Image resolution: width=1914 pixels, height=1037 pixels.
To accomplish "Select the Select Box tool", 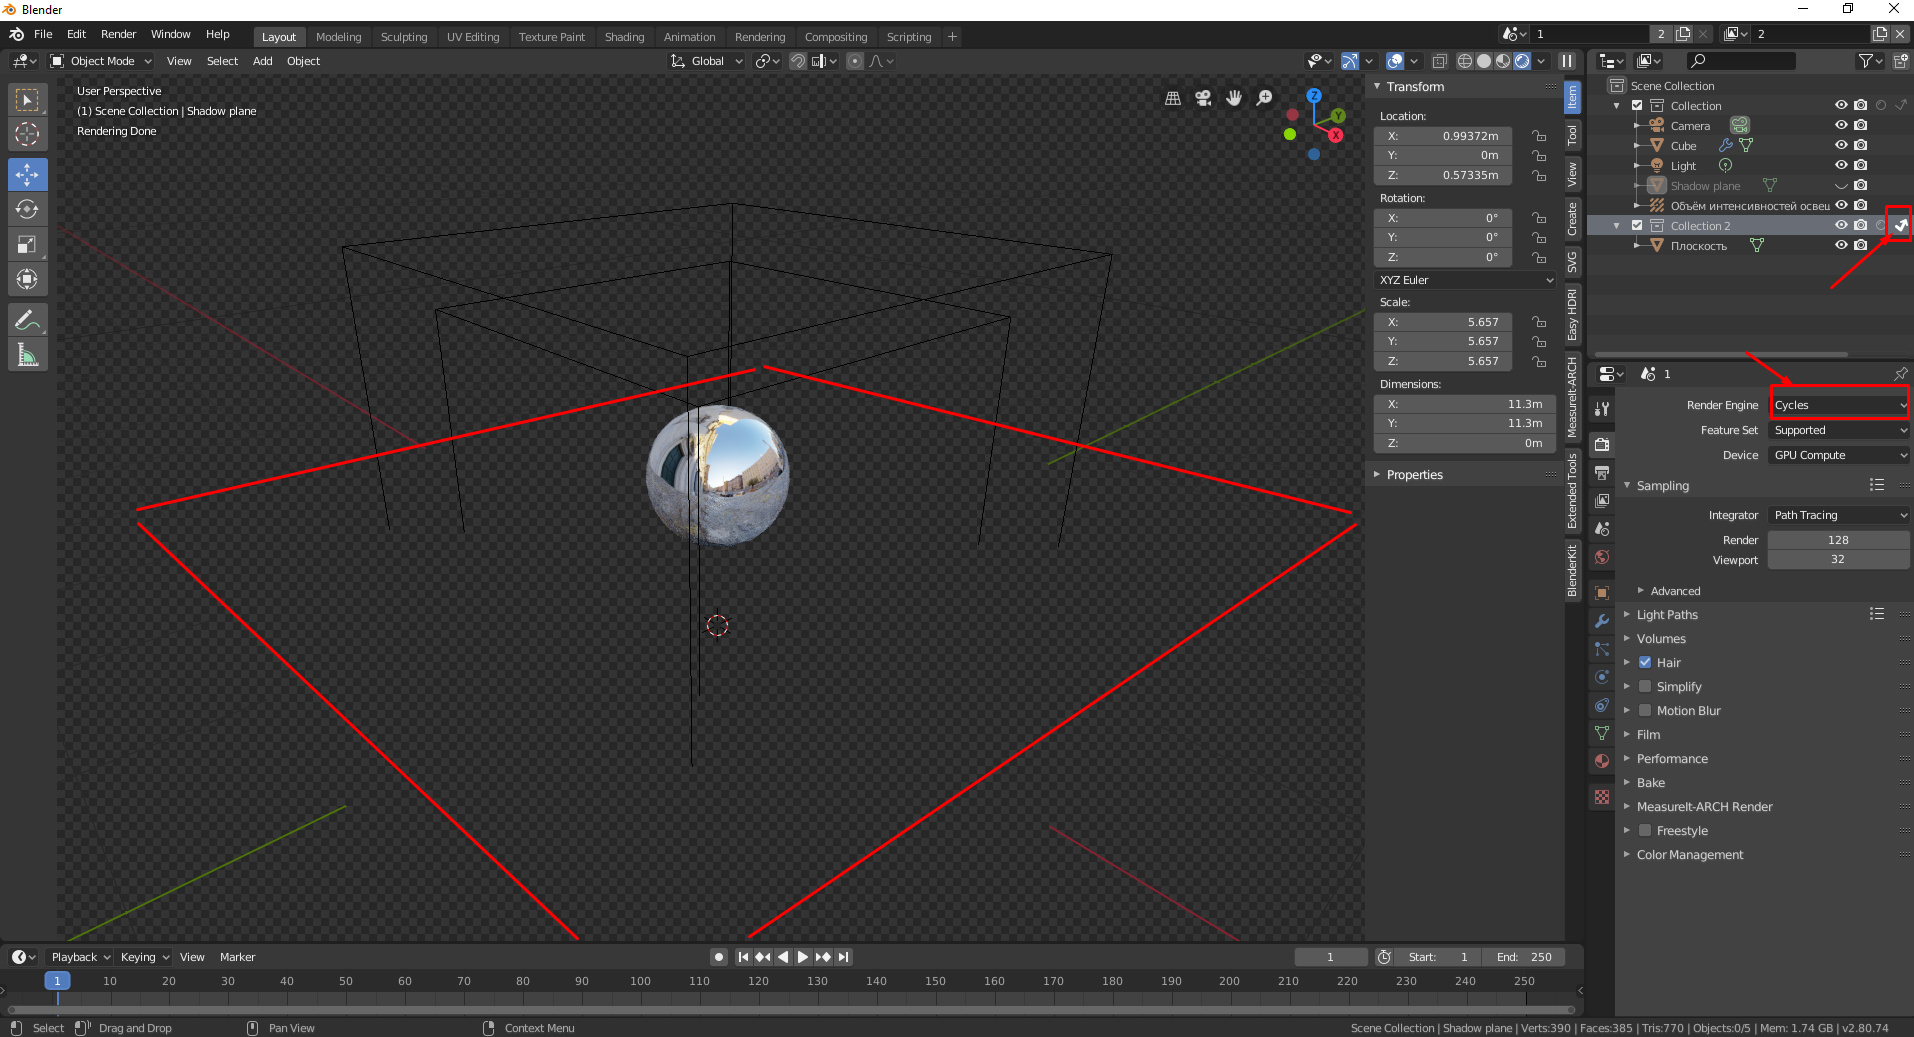I will 27,99.
